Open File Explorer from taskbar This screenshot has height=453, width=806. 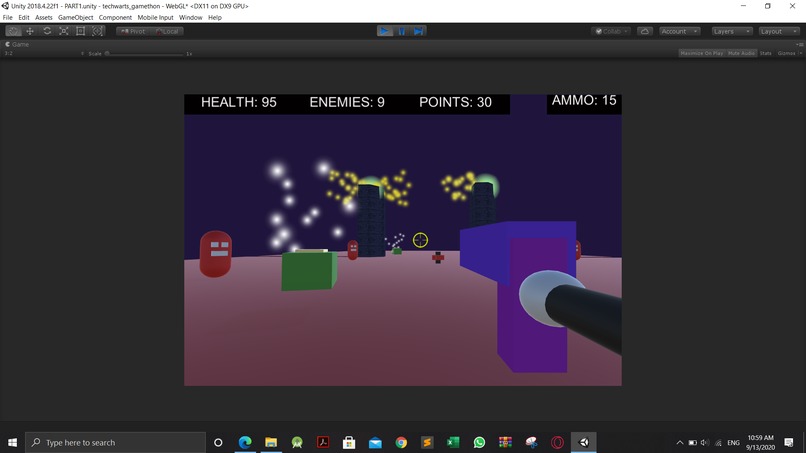coord(271,442)
